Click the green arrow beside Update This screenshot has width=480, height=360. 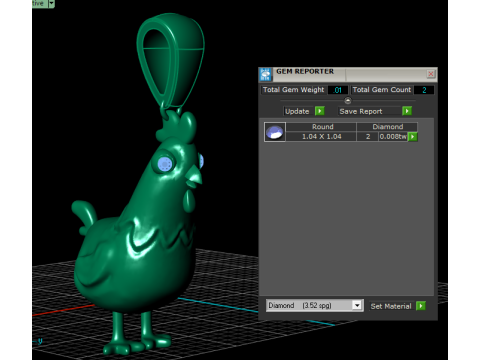pos(320,111)
